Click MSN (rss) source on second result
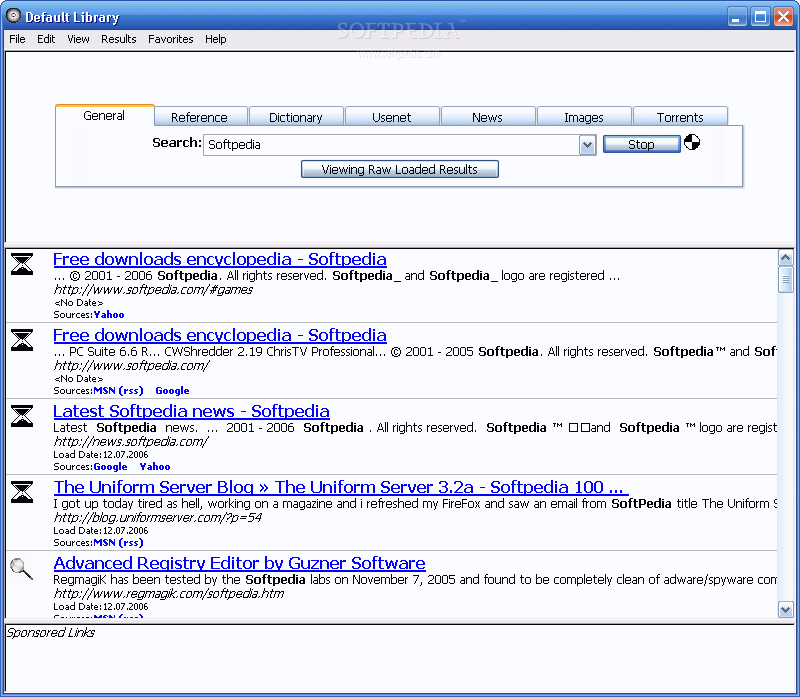 coord(118,391)
